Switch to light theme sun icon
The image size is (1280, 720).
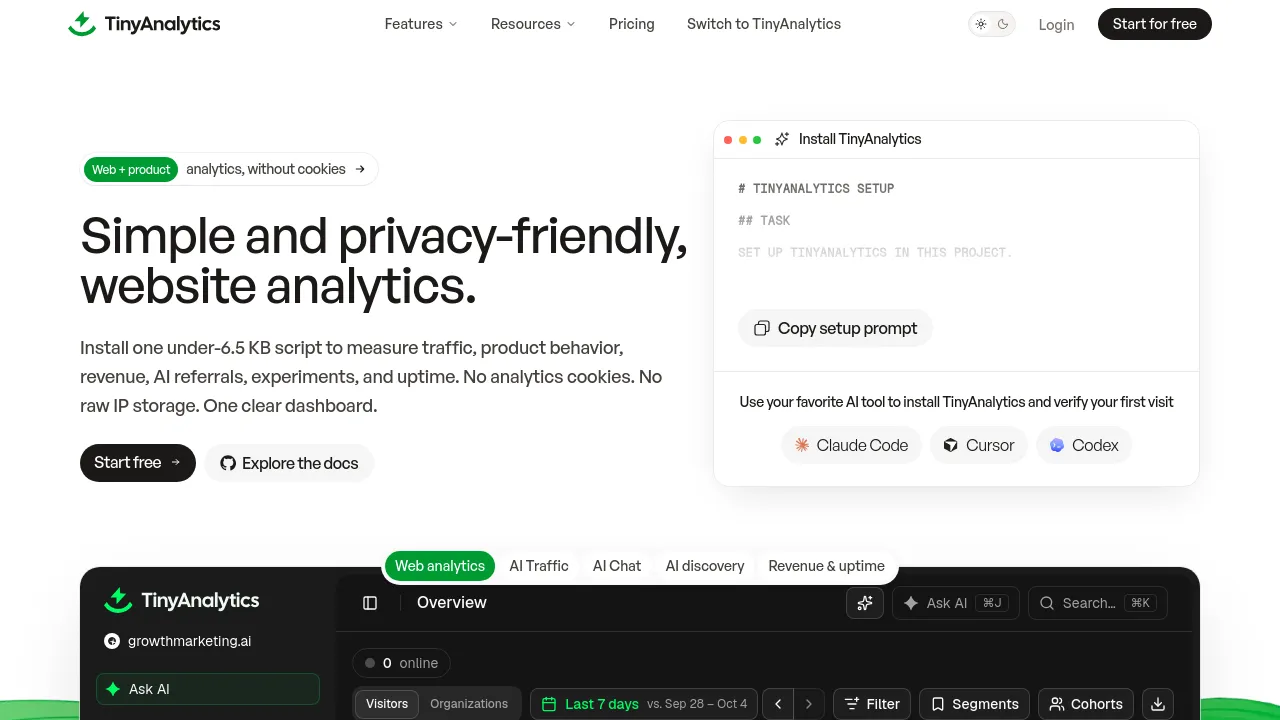(981, 24)
